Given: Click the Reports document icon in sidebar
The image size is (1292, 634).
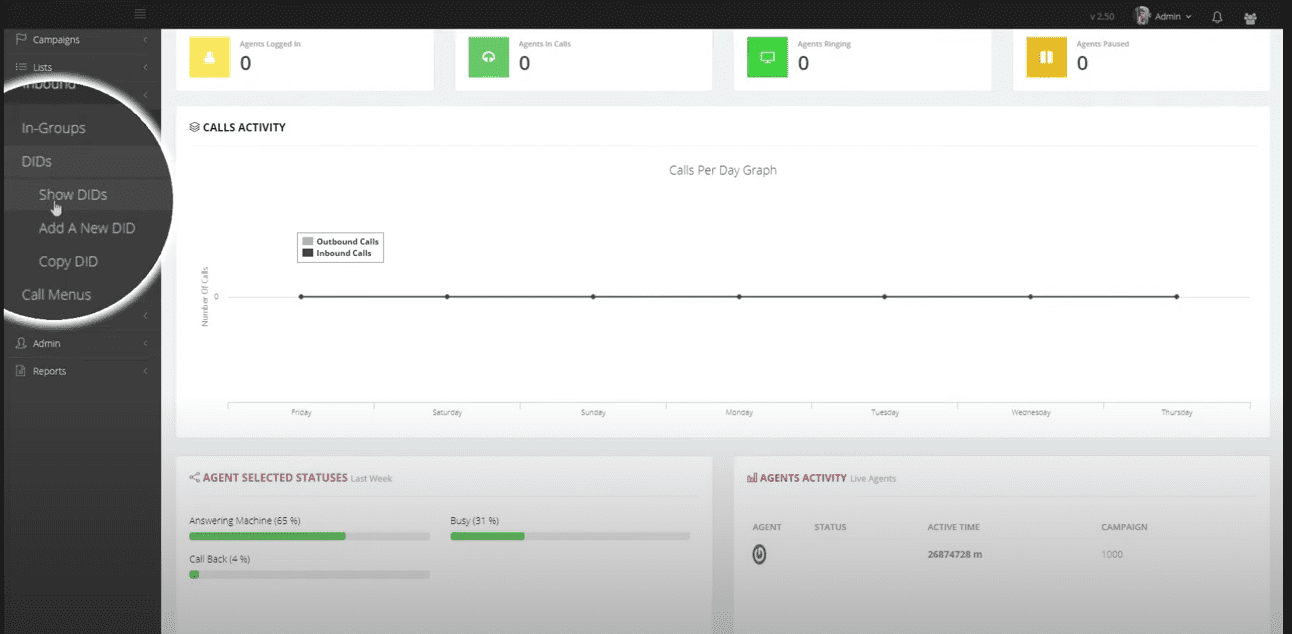Looking at the screenshot, I should [x=22, y=371].
